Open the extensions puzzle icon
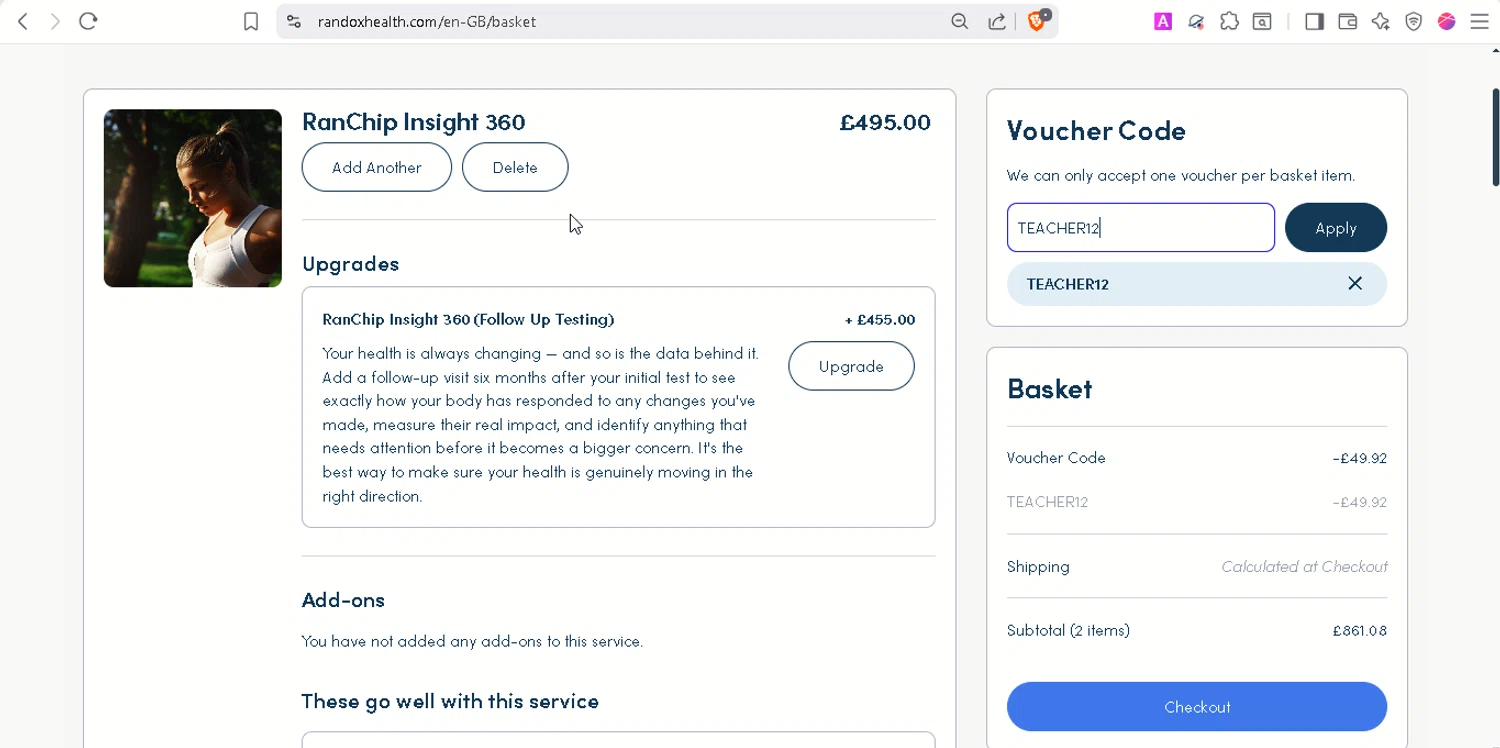The image size is (1500, 748). [1229, 21]
